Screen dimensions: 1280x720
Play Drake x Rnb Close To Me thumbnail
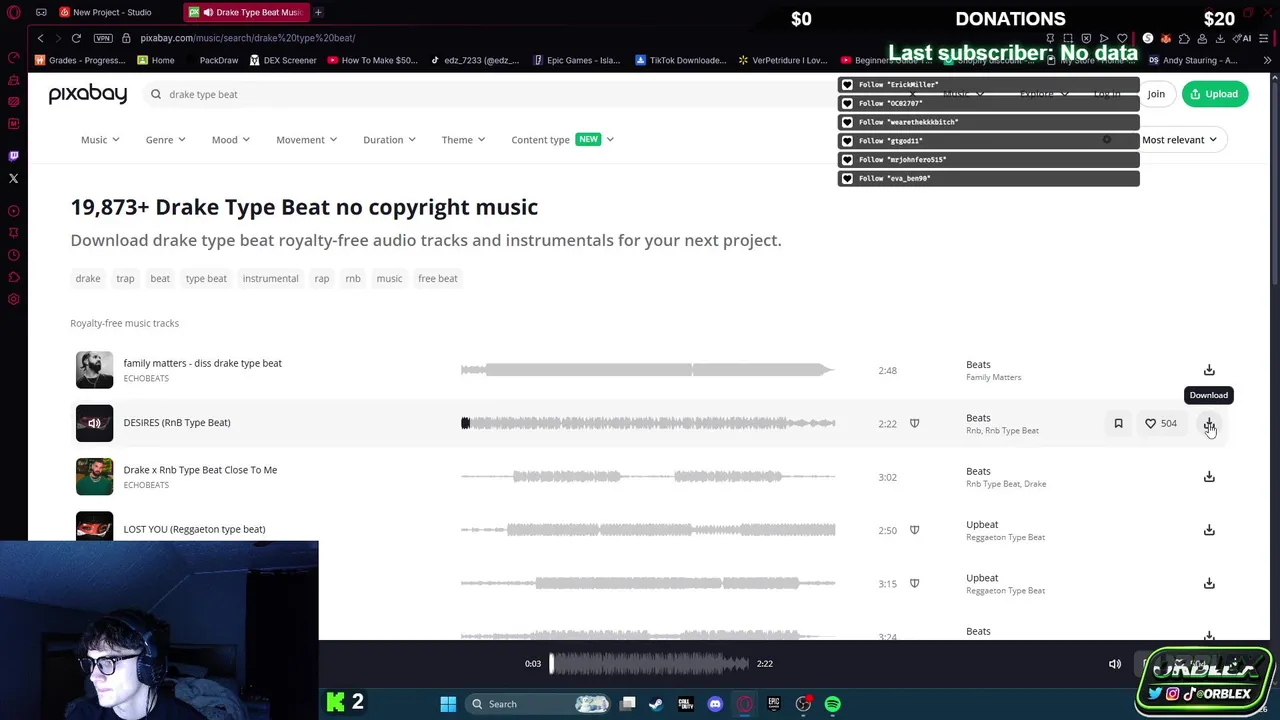pyautogui.click(x=94, y=477)
